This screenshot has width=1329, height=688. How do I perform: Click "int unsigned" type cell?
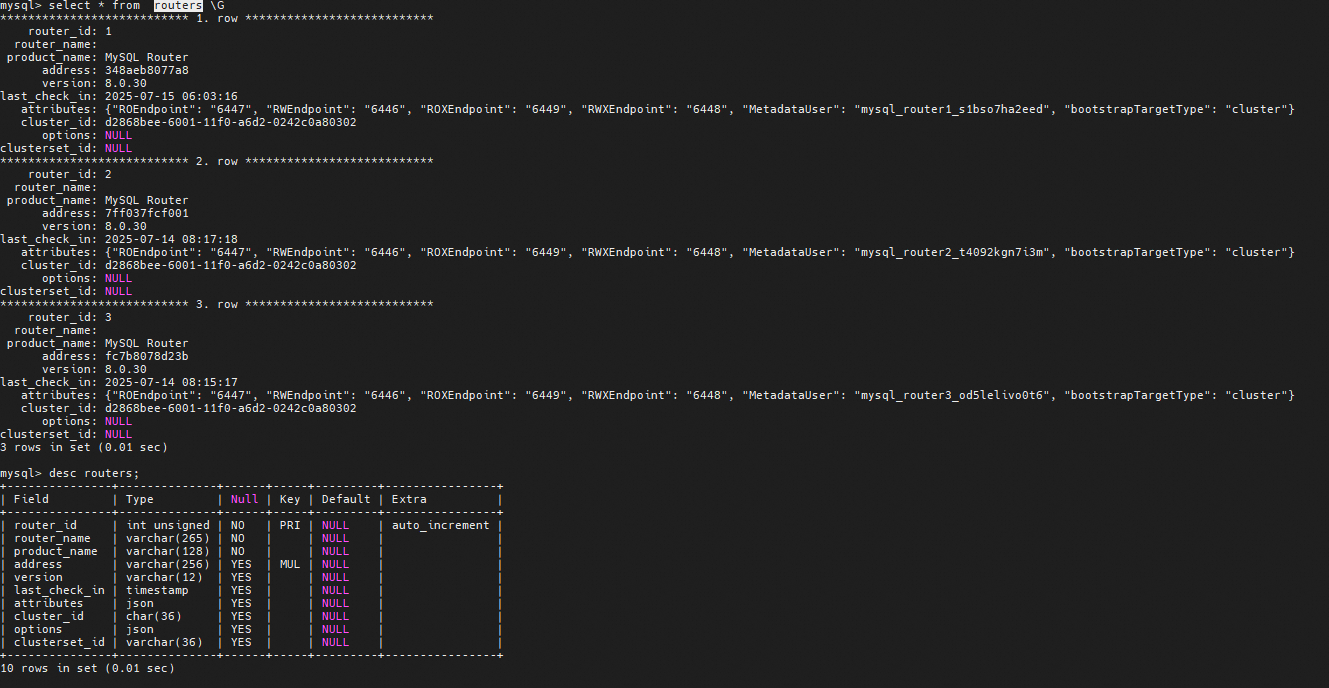click(x=168, y=526)
